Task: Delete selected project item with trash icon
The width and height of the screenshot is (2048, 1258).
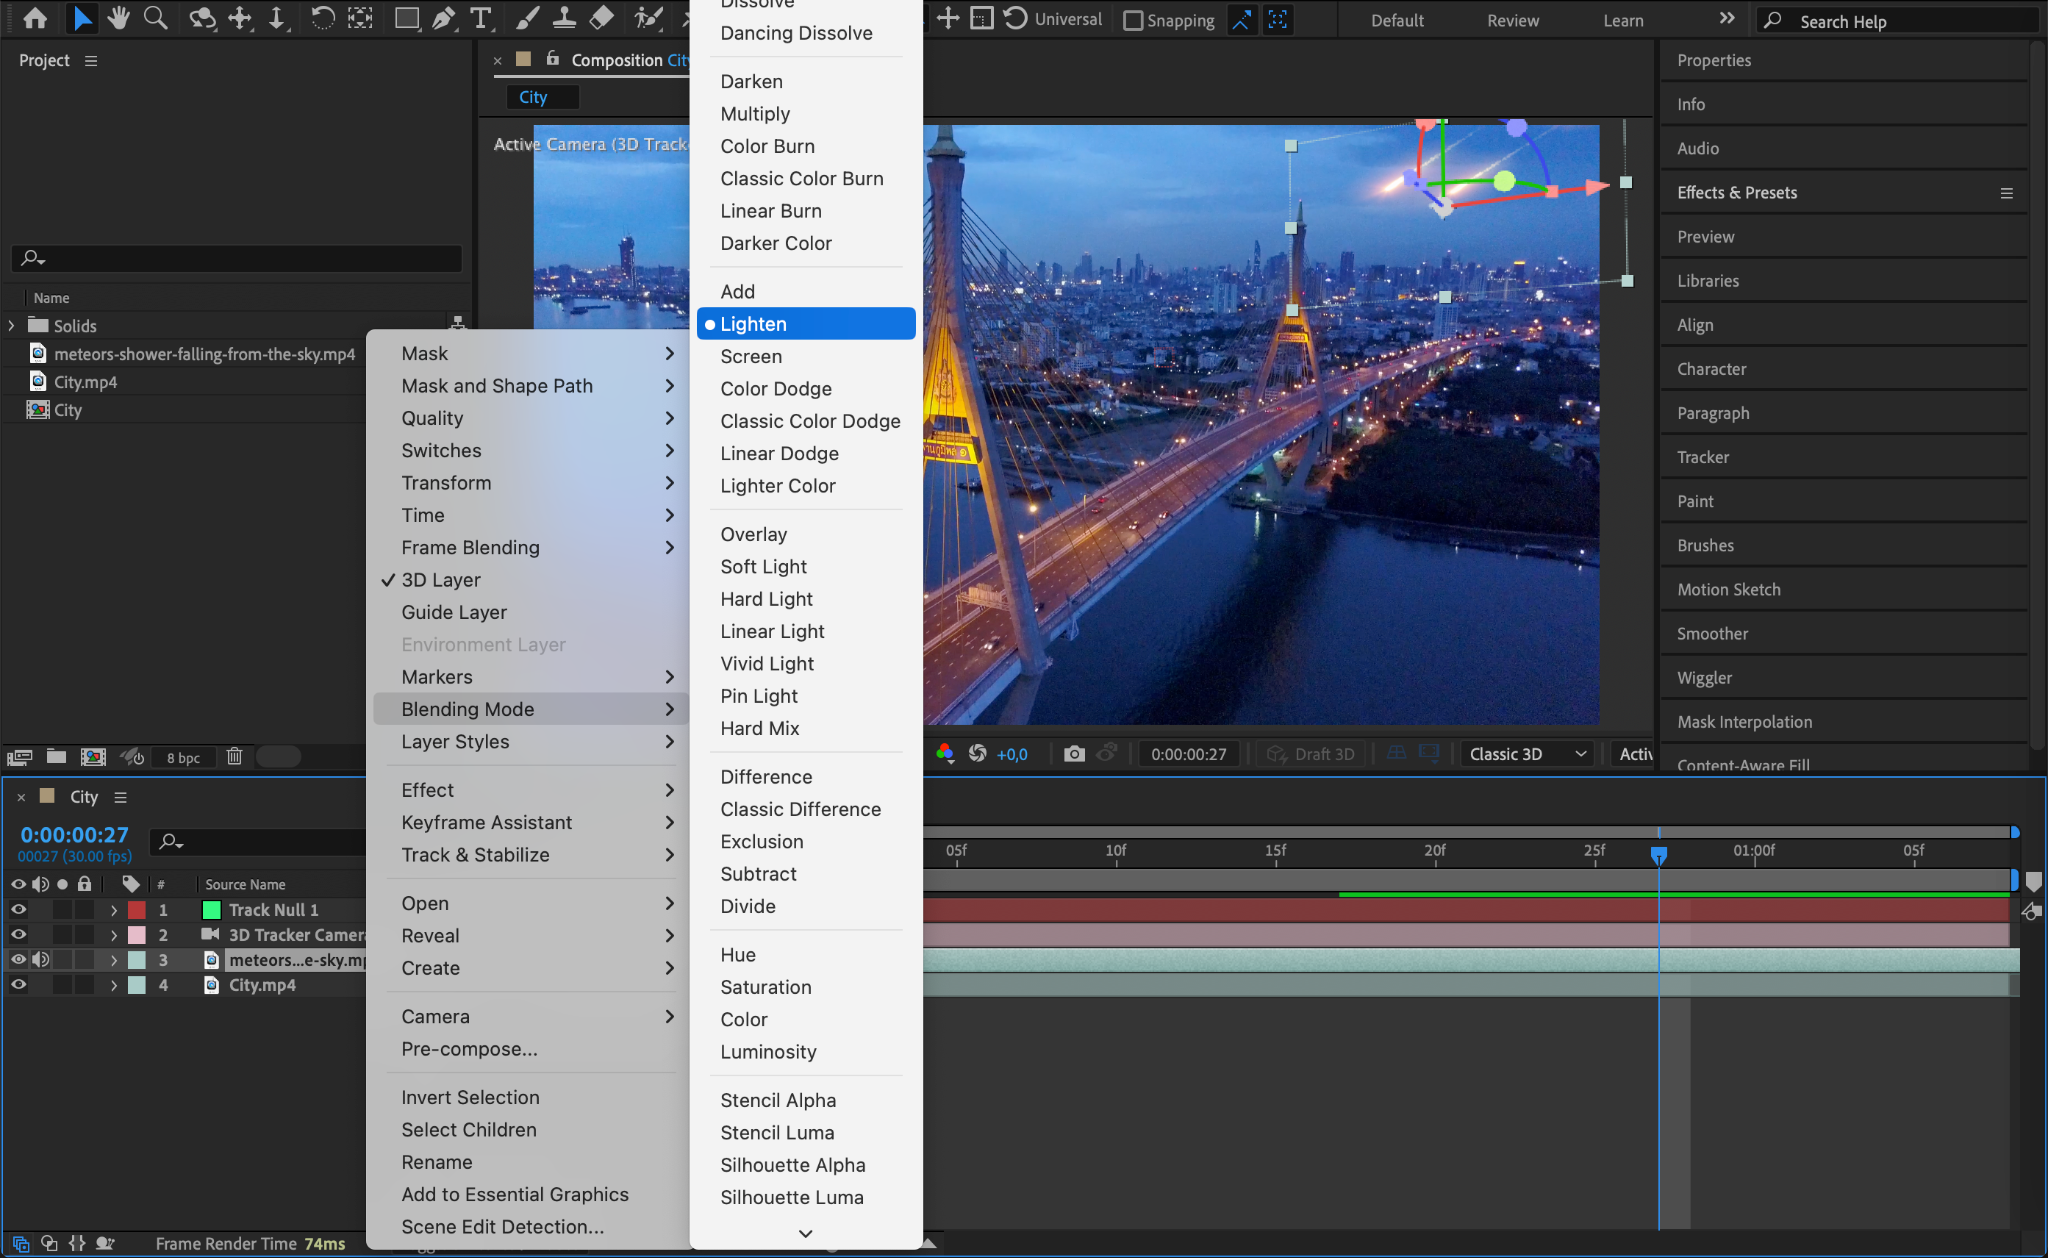Action: coord(234,757)
